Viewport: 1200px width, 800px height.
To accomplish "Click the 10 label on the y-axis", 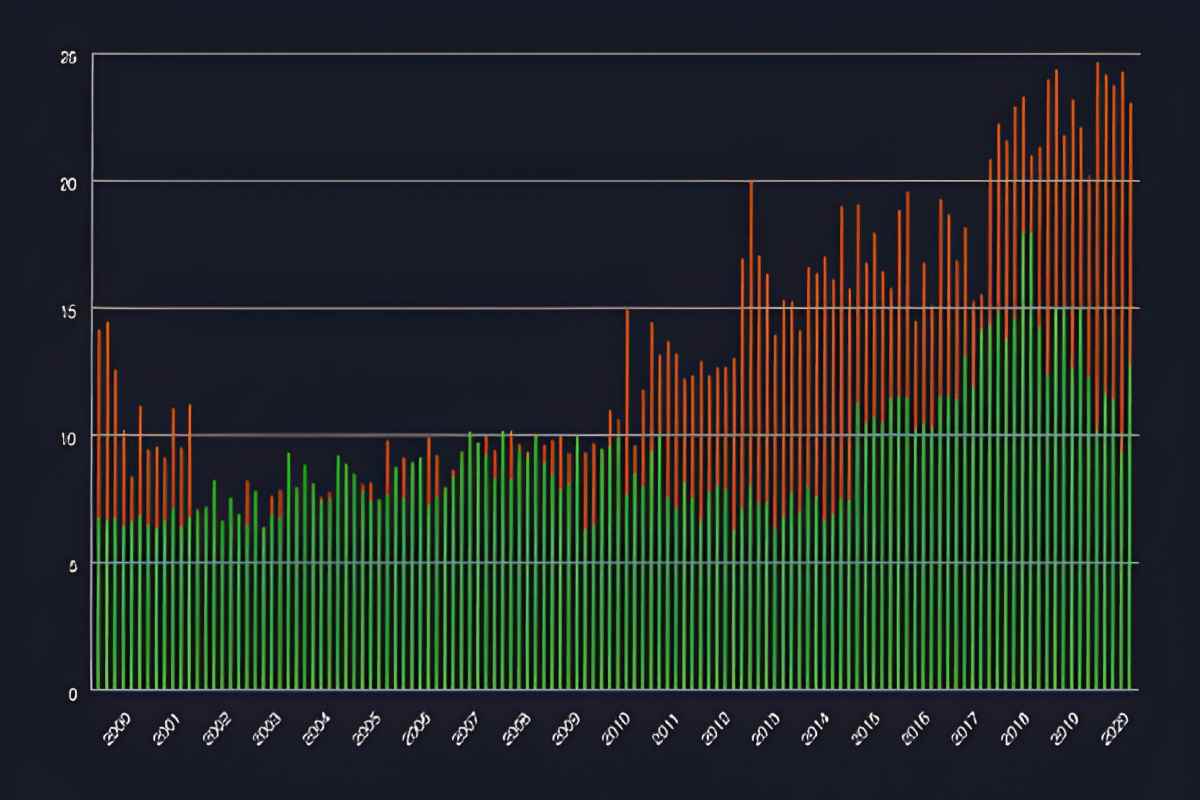I will coord(69,437).
